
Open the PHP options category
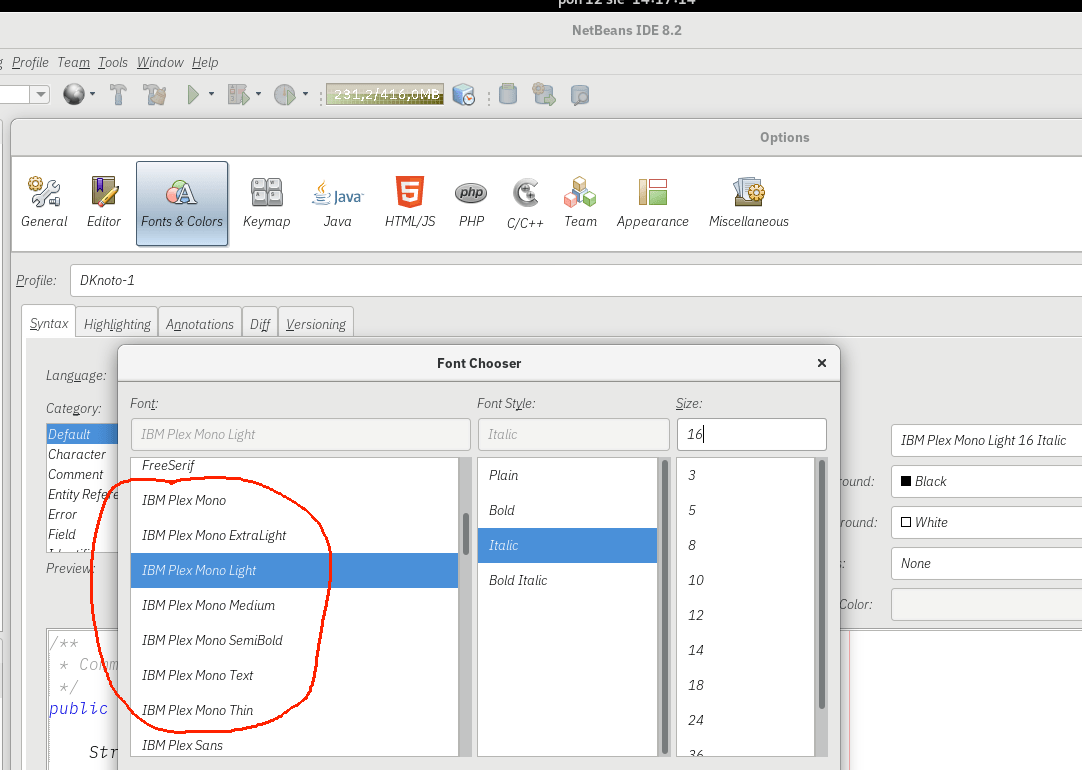point(471,203)
